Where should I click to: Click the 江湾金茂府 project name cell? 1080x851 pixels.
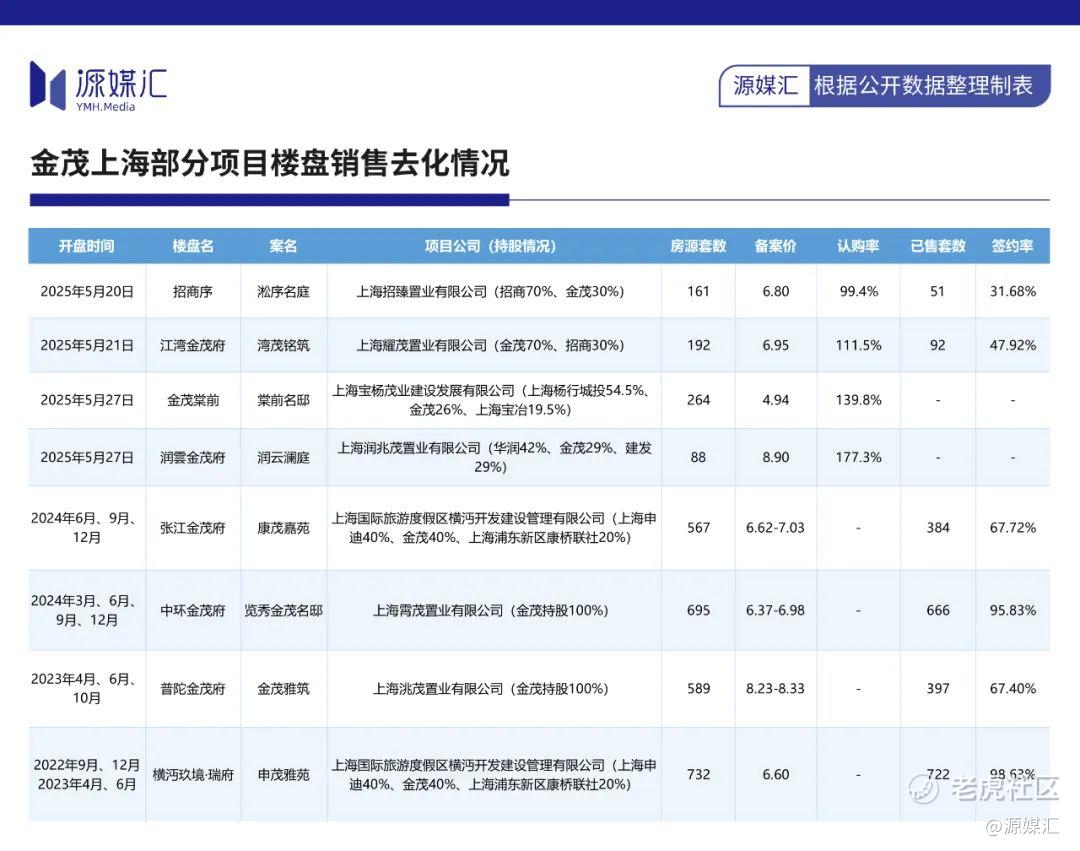[x=193, y=345]
